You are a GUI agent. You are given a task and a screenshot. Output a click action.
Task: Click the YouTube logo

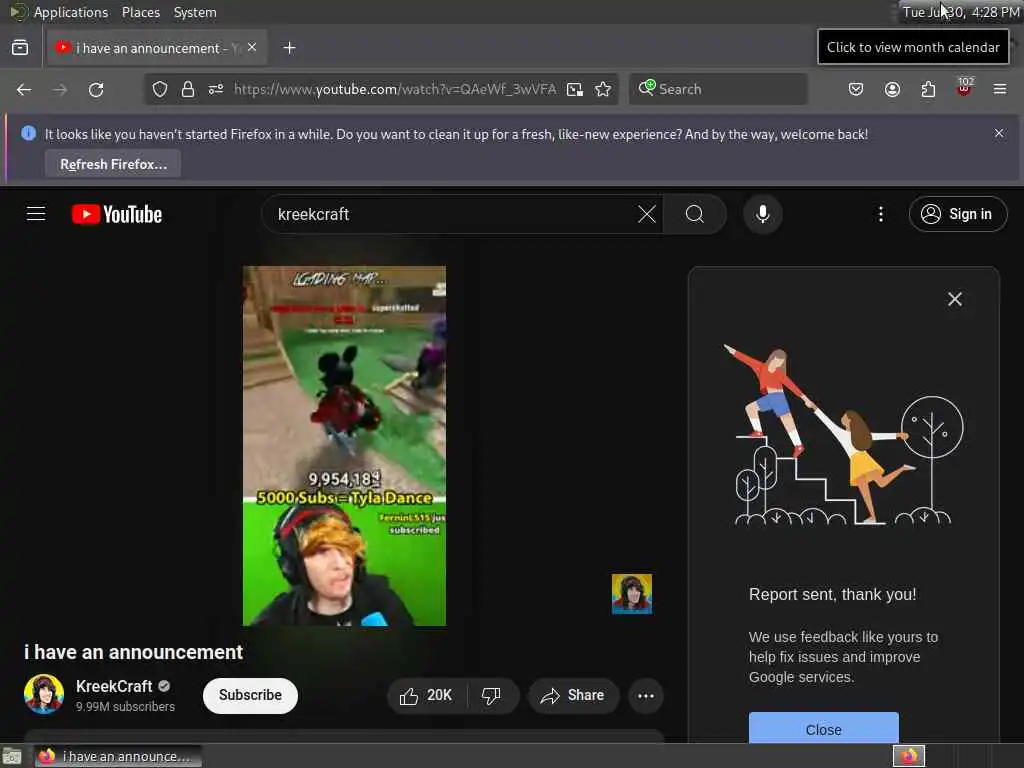(117, 214)
